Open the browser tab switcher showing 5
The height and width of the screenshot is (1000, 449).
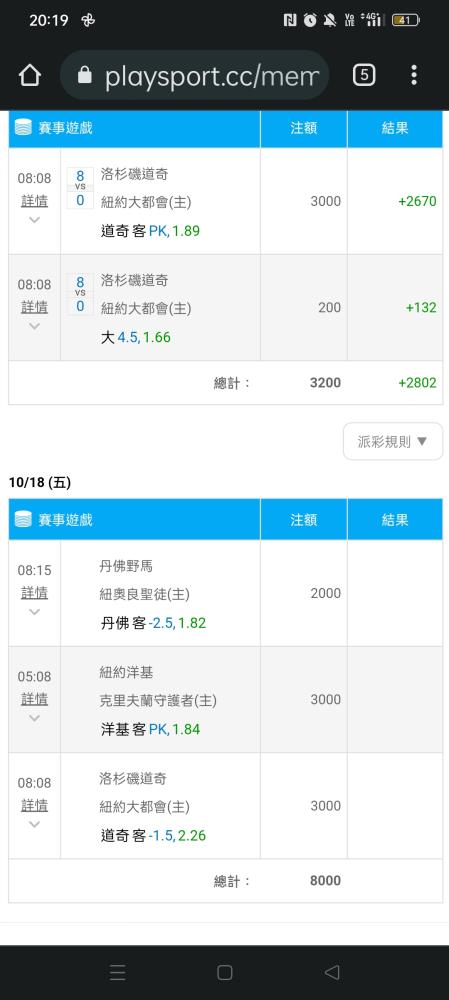click(364, 75)
